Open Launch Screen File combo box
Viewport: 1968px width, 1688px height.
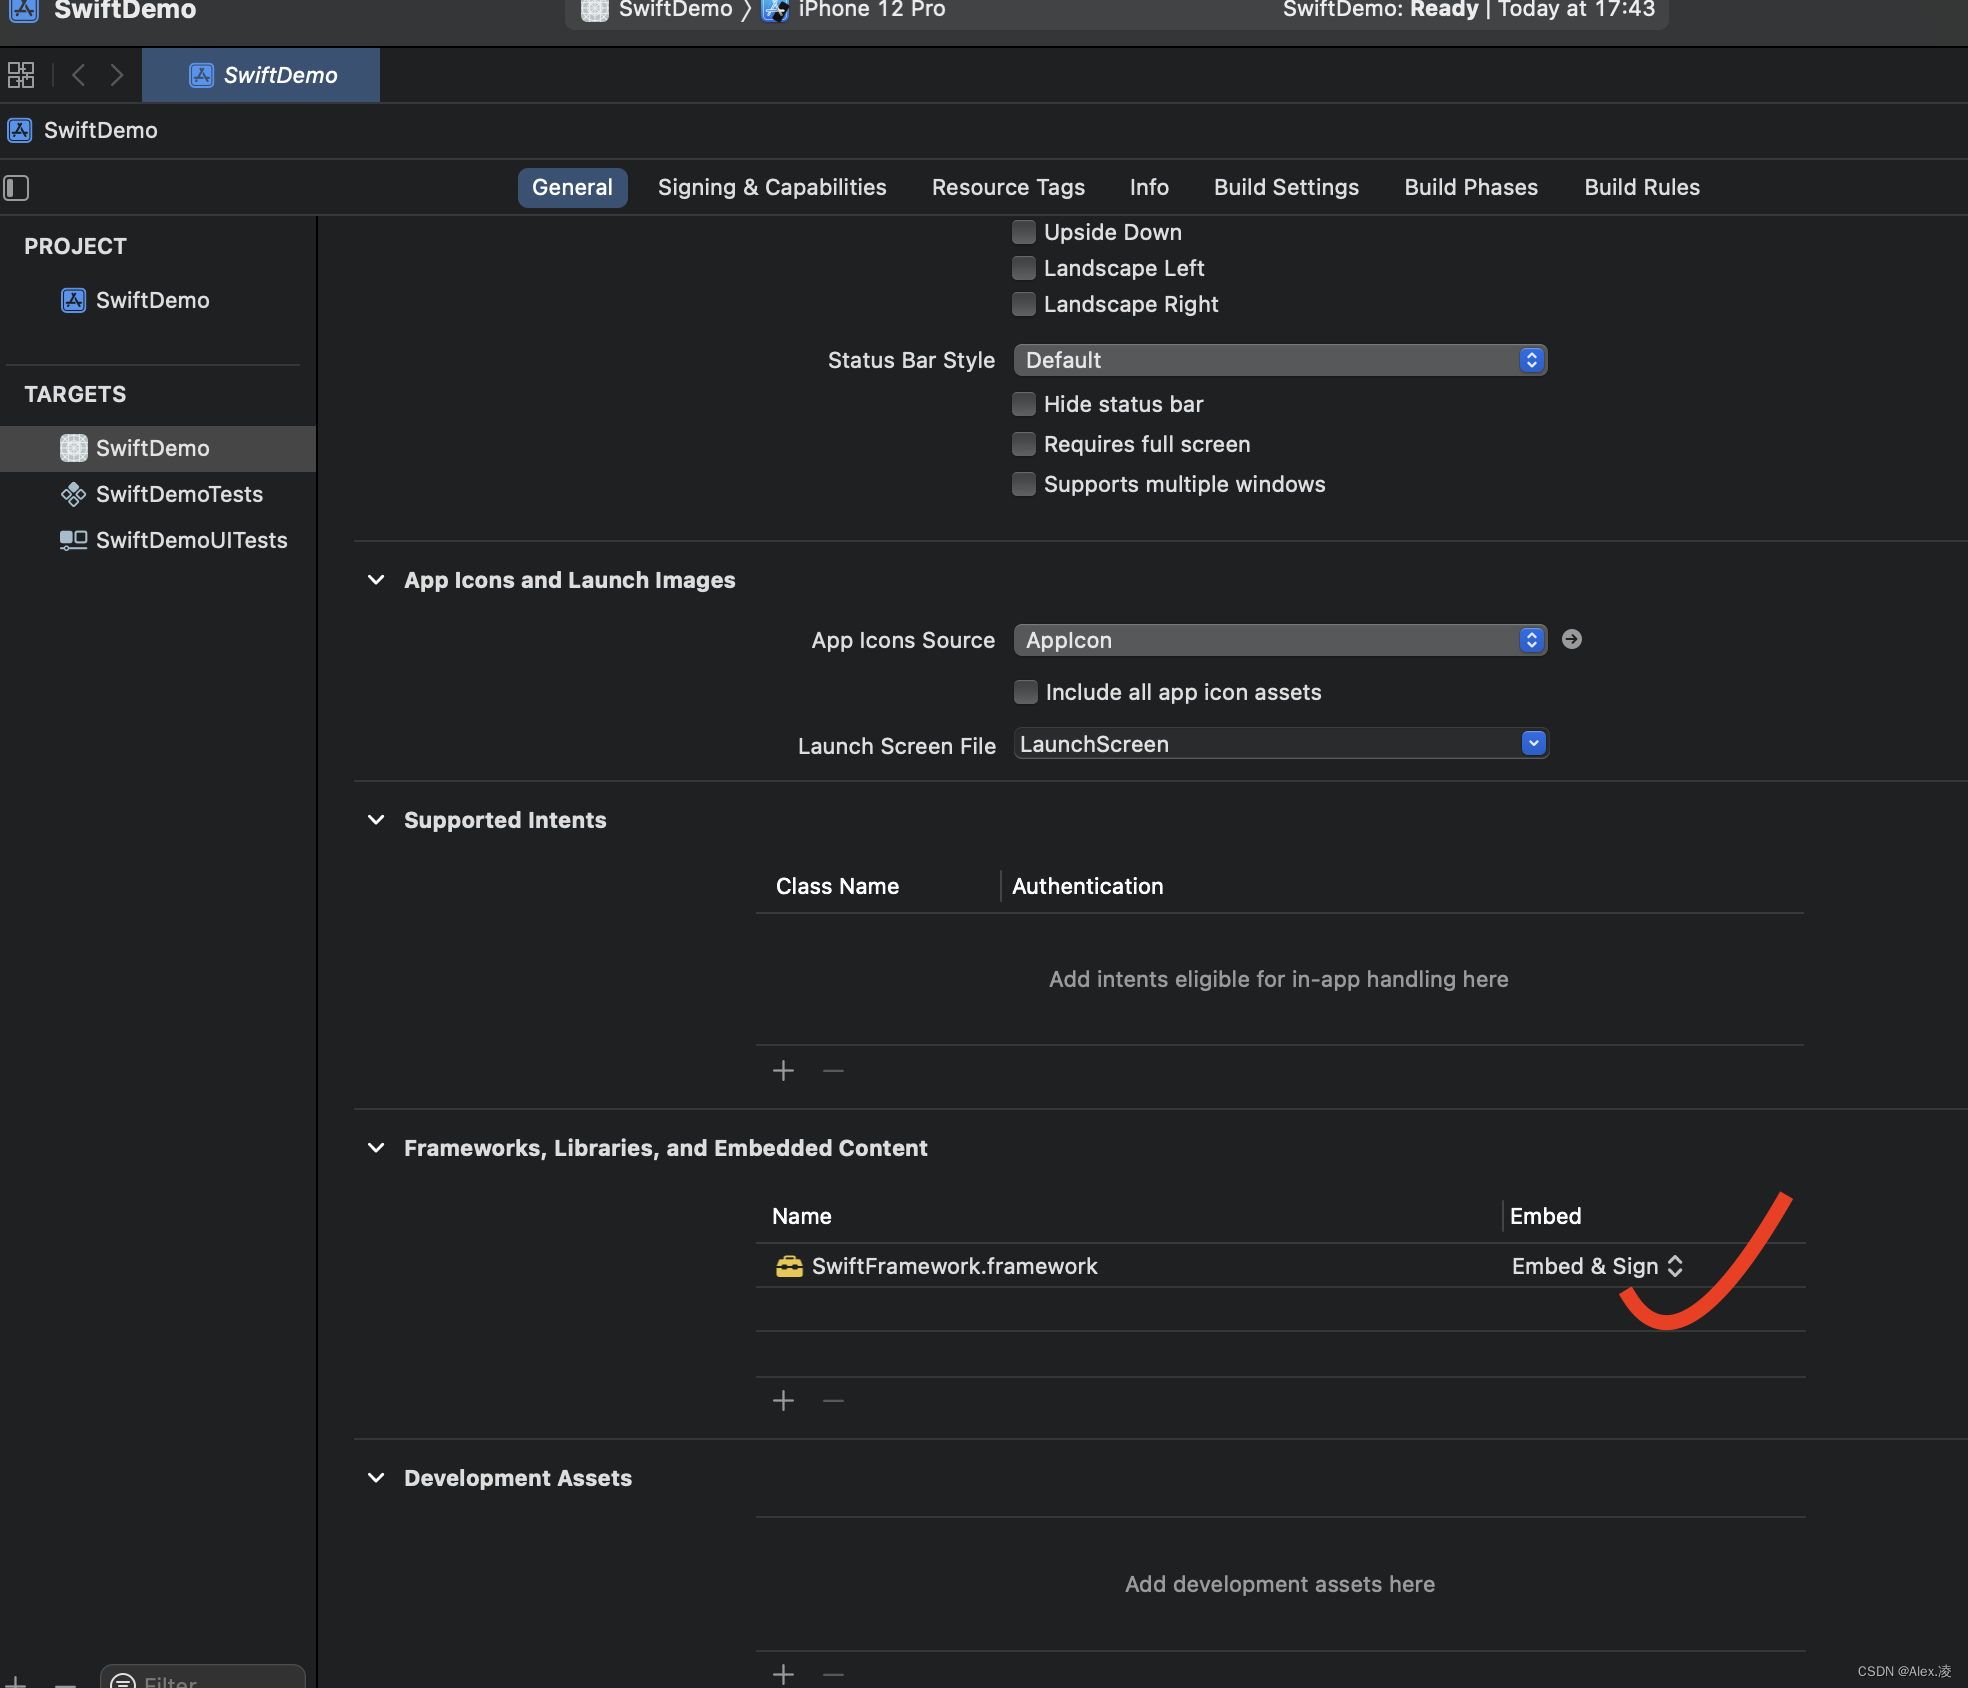tap(1533, 743)
